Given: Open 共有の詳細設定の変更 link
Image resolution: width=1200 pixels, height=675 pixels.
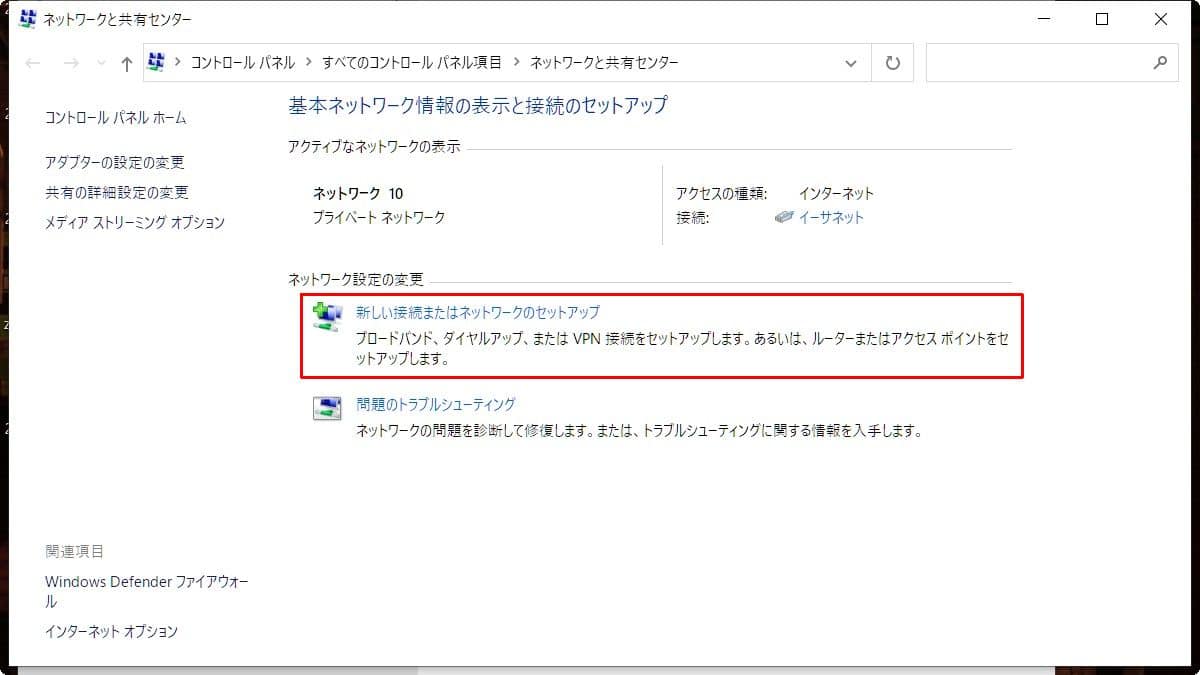Looking at the screenshot, I should (117, 192).
